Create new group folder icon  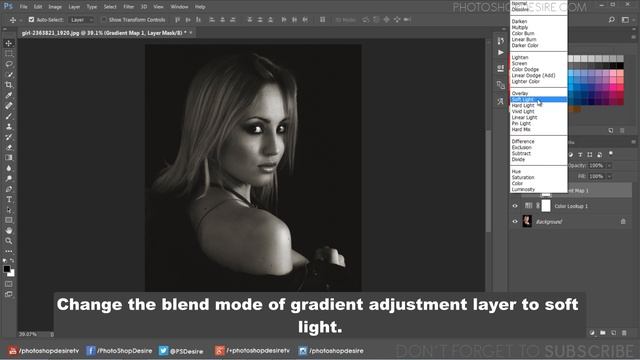[603, 333]
